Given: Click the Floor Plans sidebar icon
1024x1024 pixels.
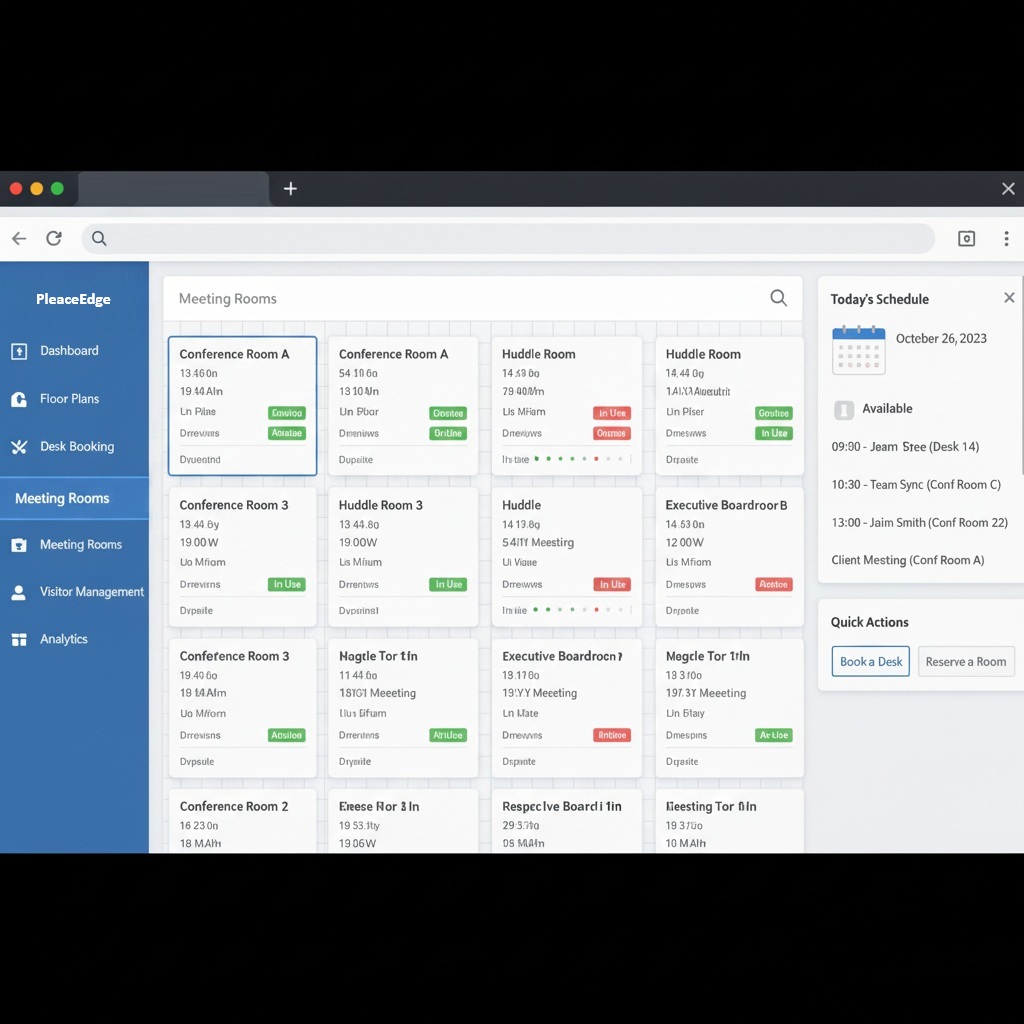Looking at the screenshot, I should tap(19, 399).
